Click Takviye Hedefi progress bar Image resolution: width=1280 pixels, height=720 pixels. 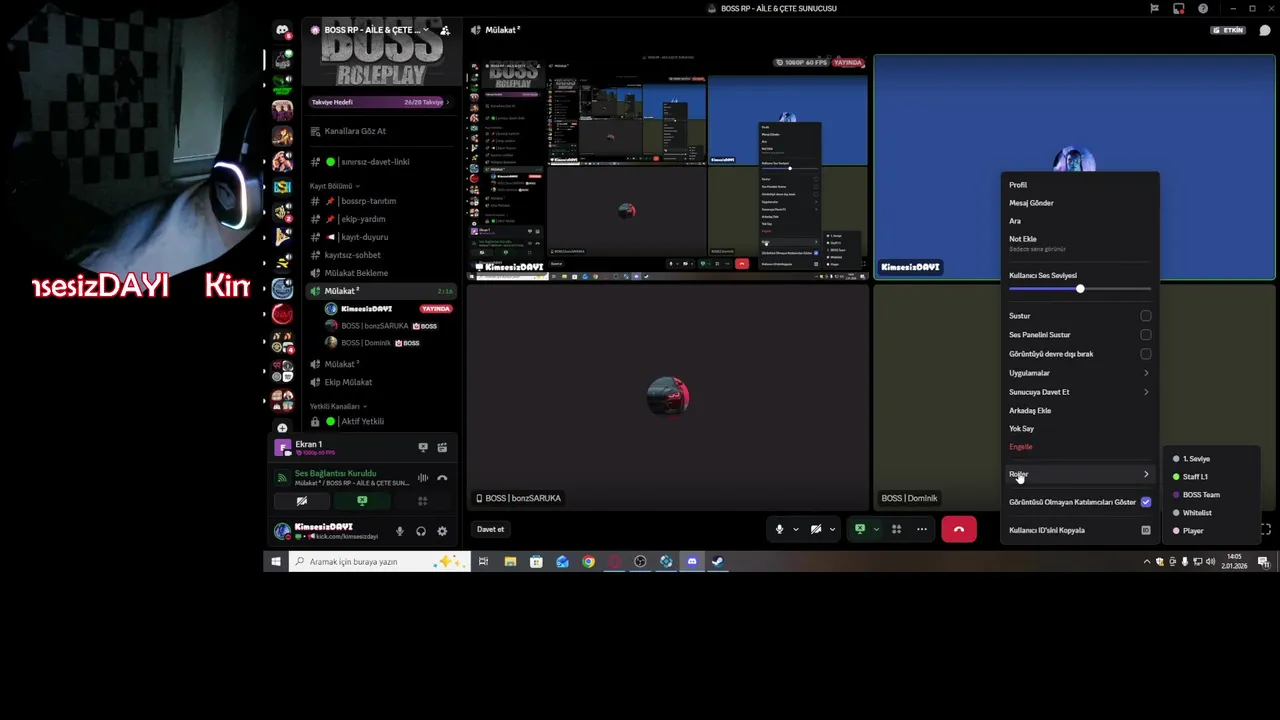point(380,102)
